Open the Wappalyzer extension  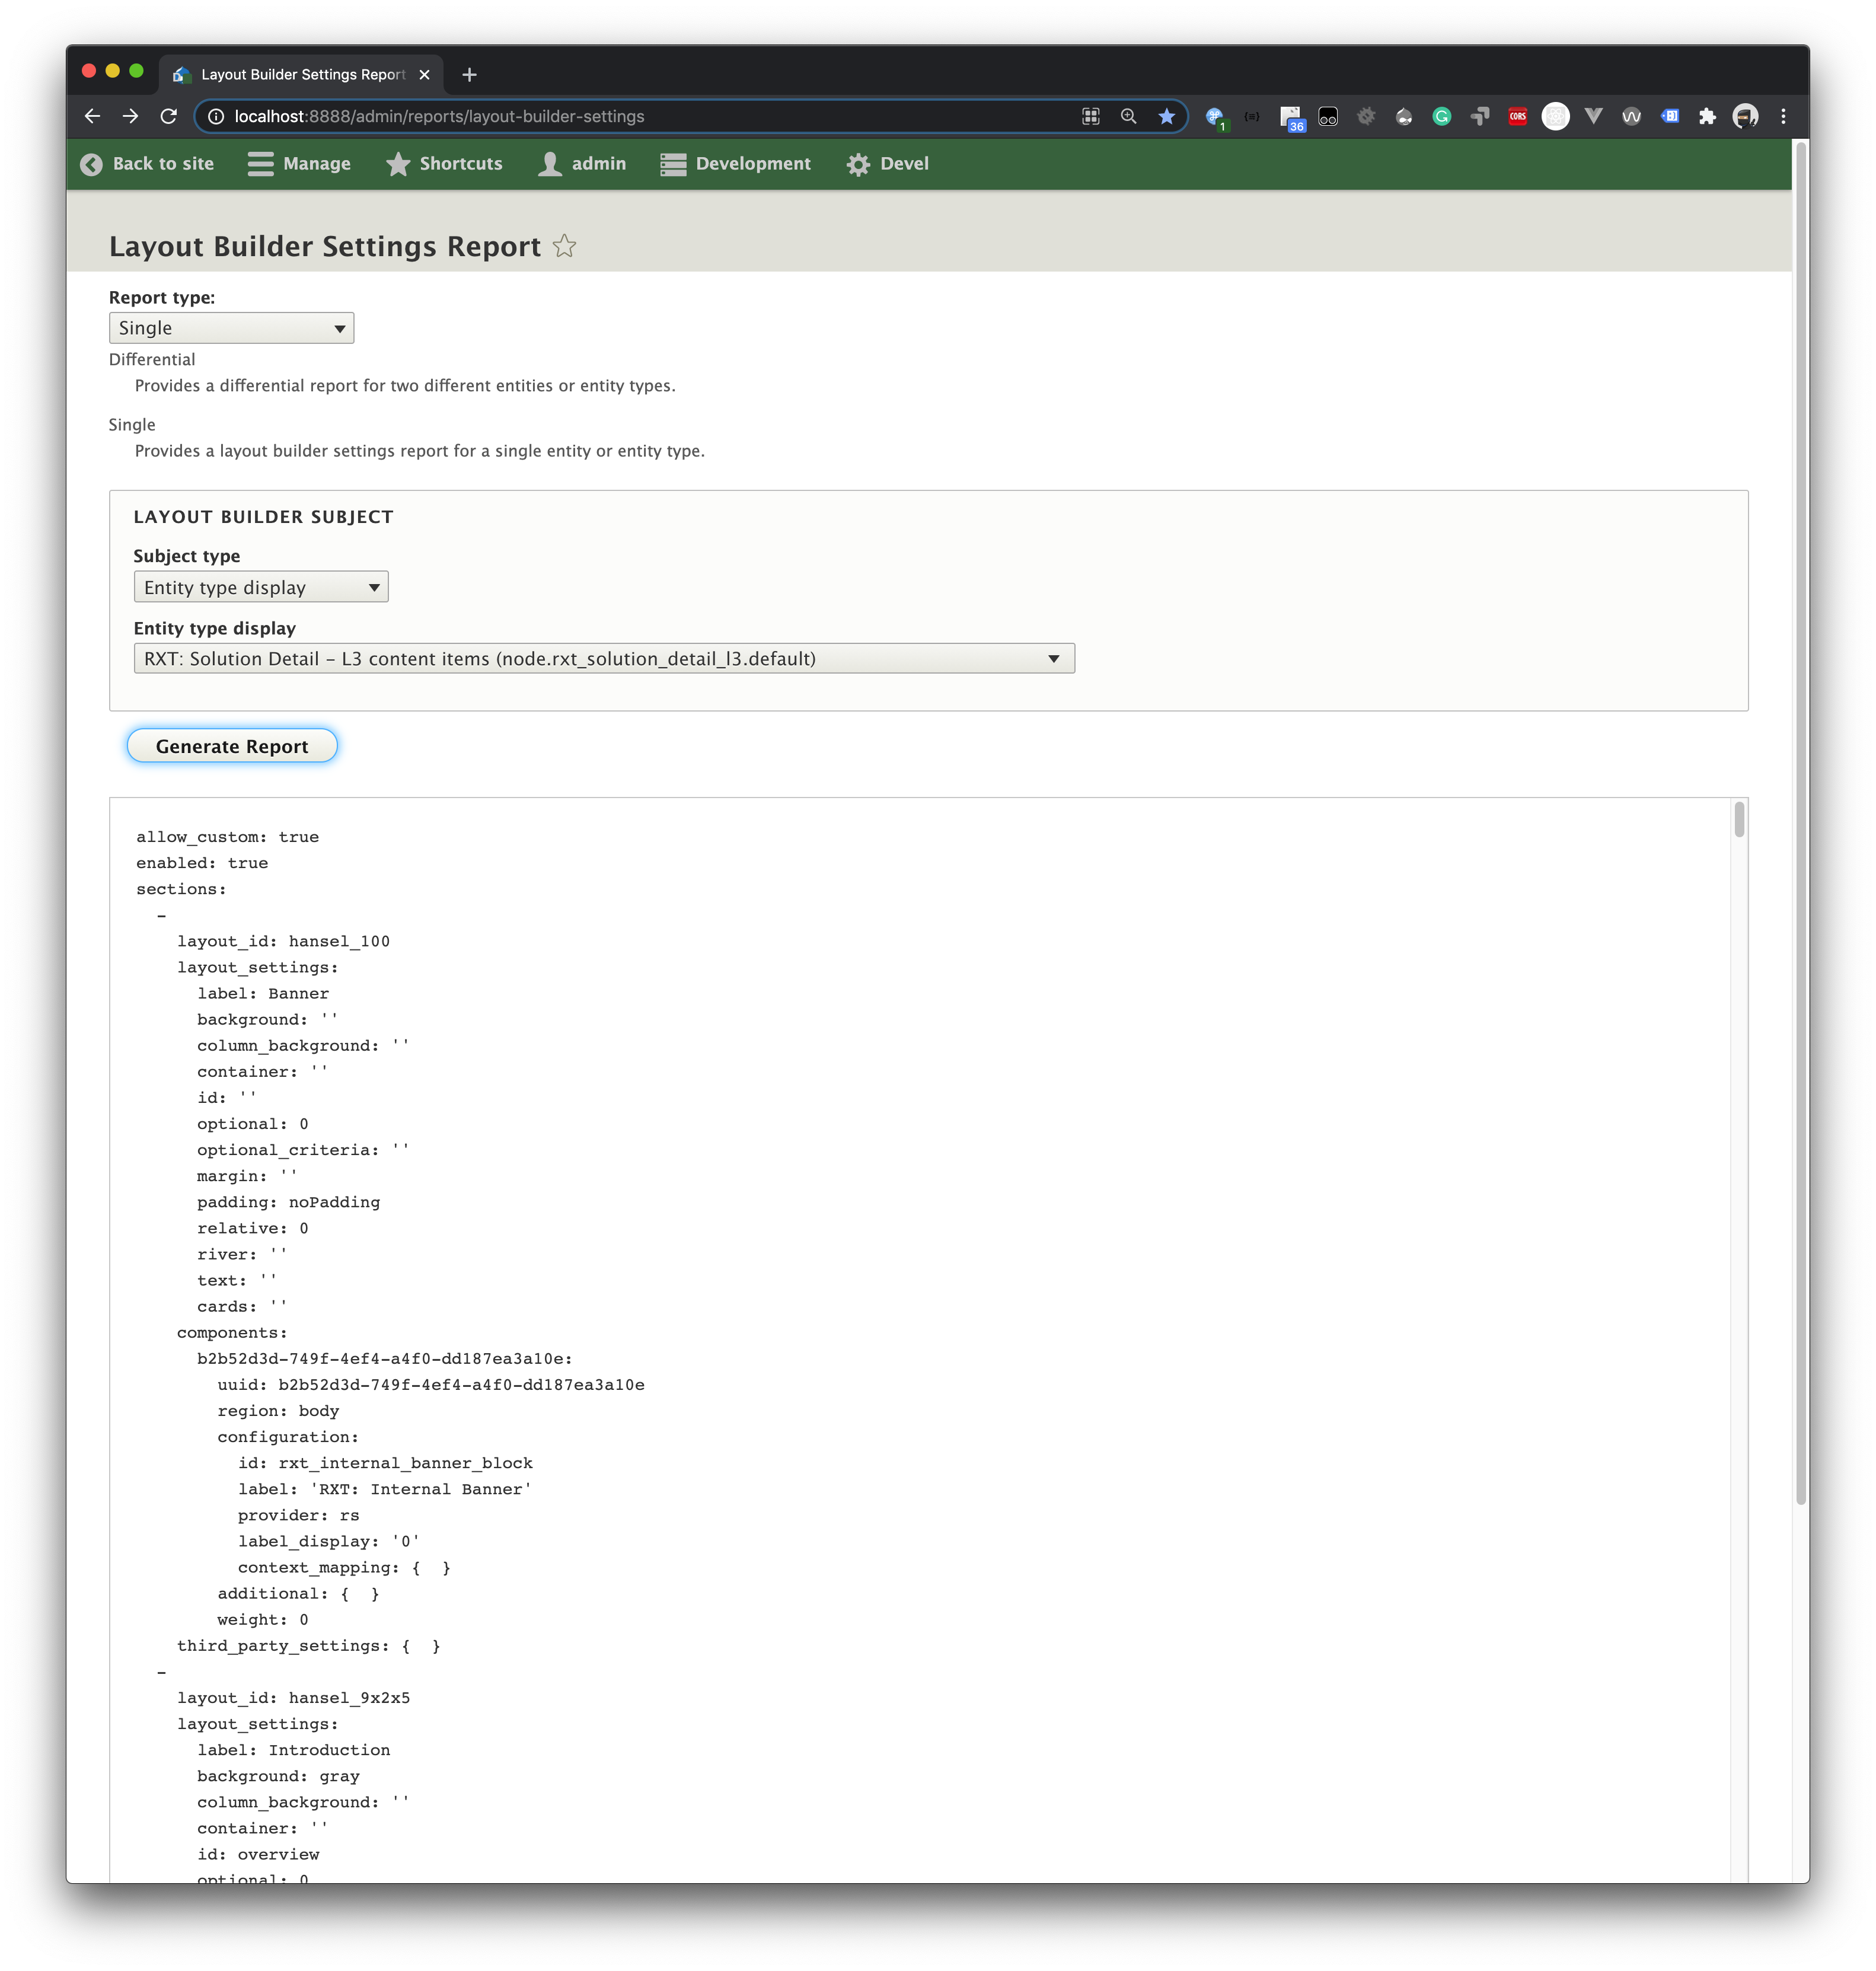coord(1631,117)
